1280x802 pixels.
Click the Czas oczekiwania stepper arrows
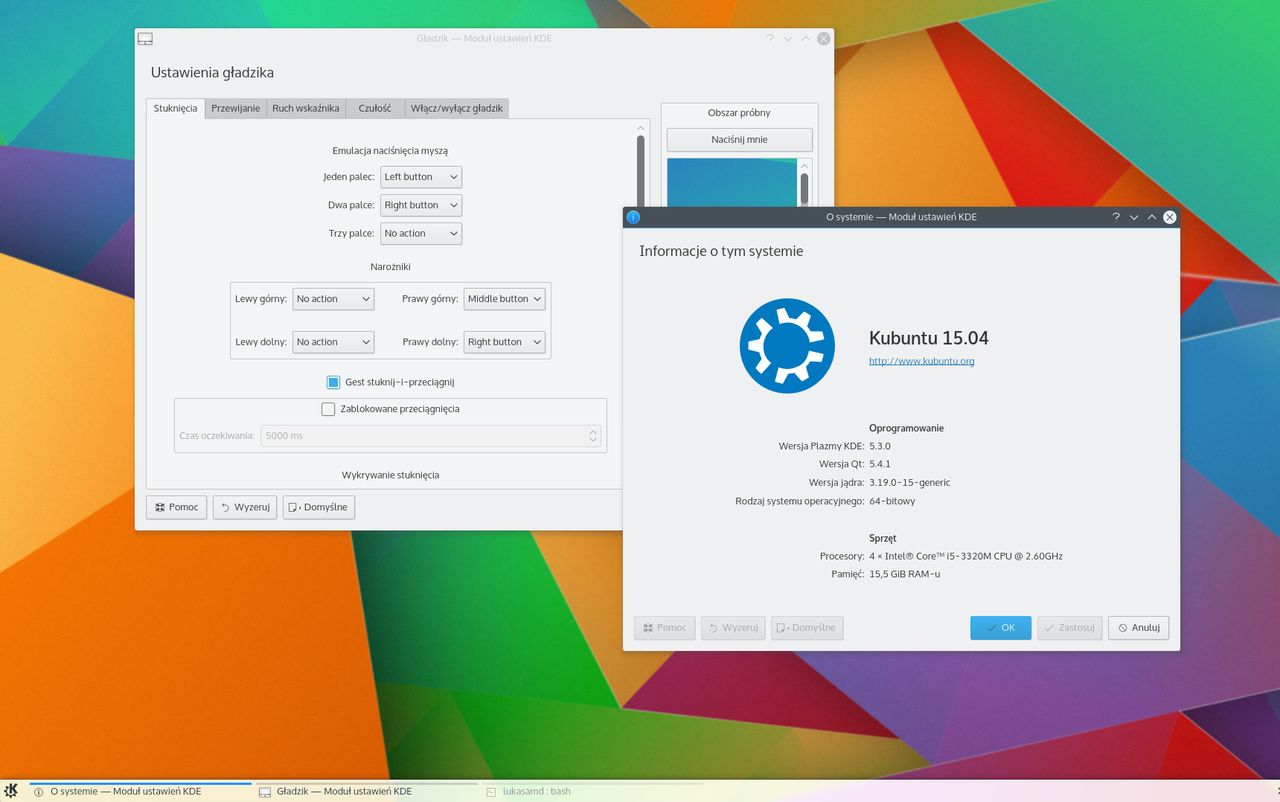[592, 435]
